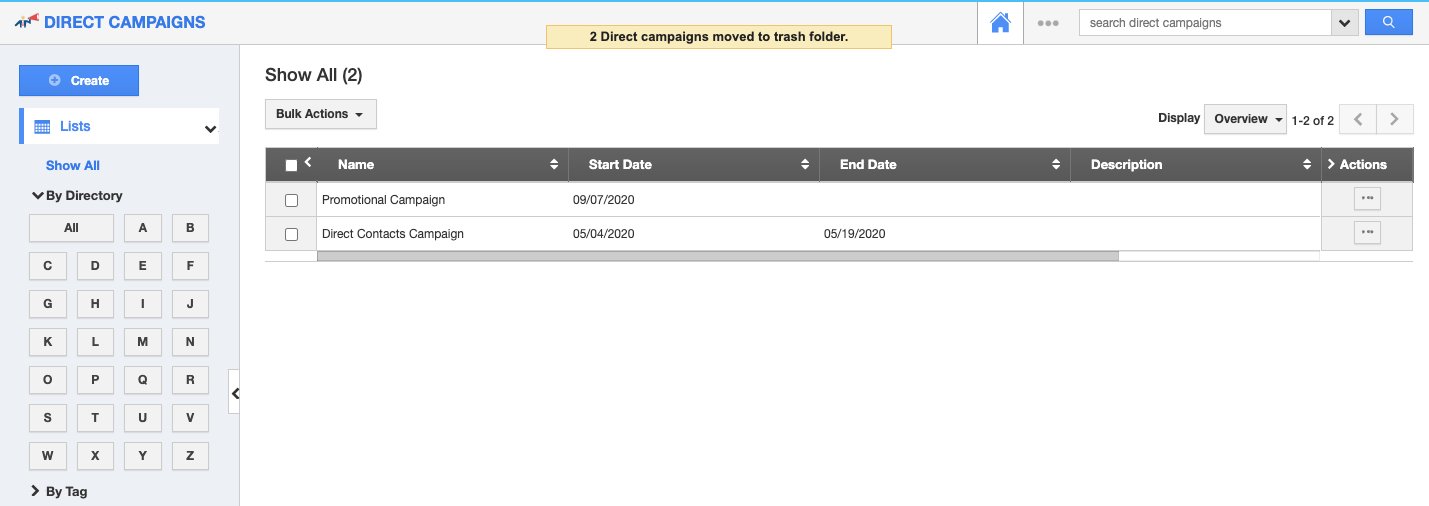Expand the By Tag section
This screenshot has height=506, width=1429.
(x=59, y=492)
